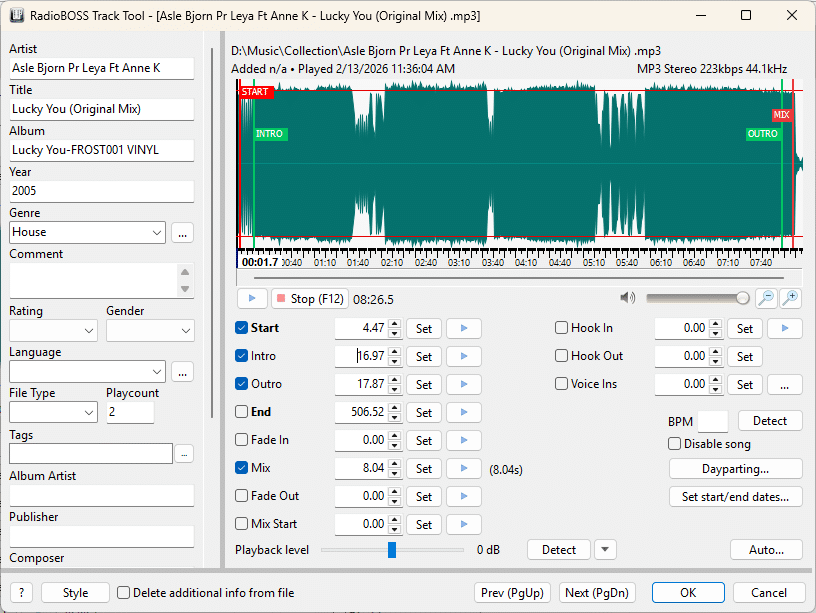
Task: Go to previous track with Prev (PgUp)
Action: click(512, 593)
